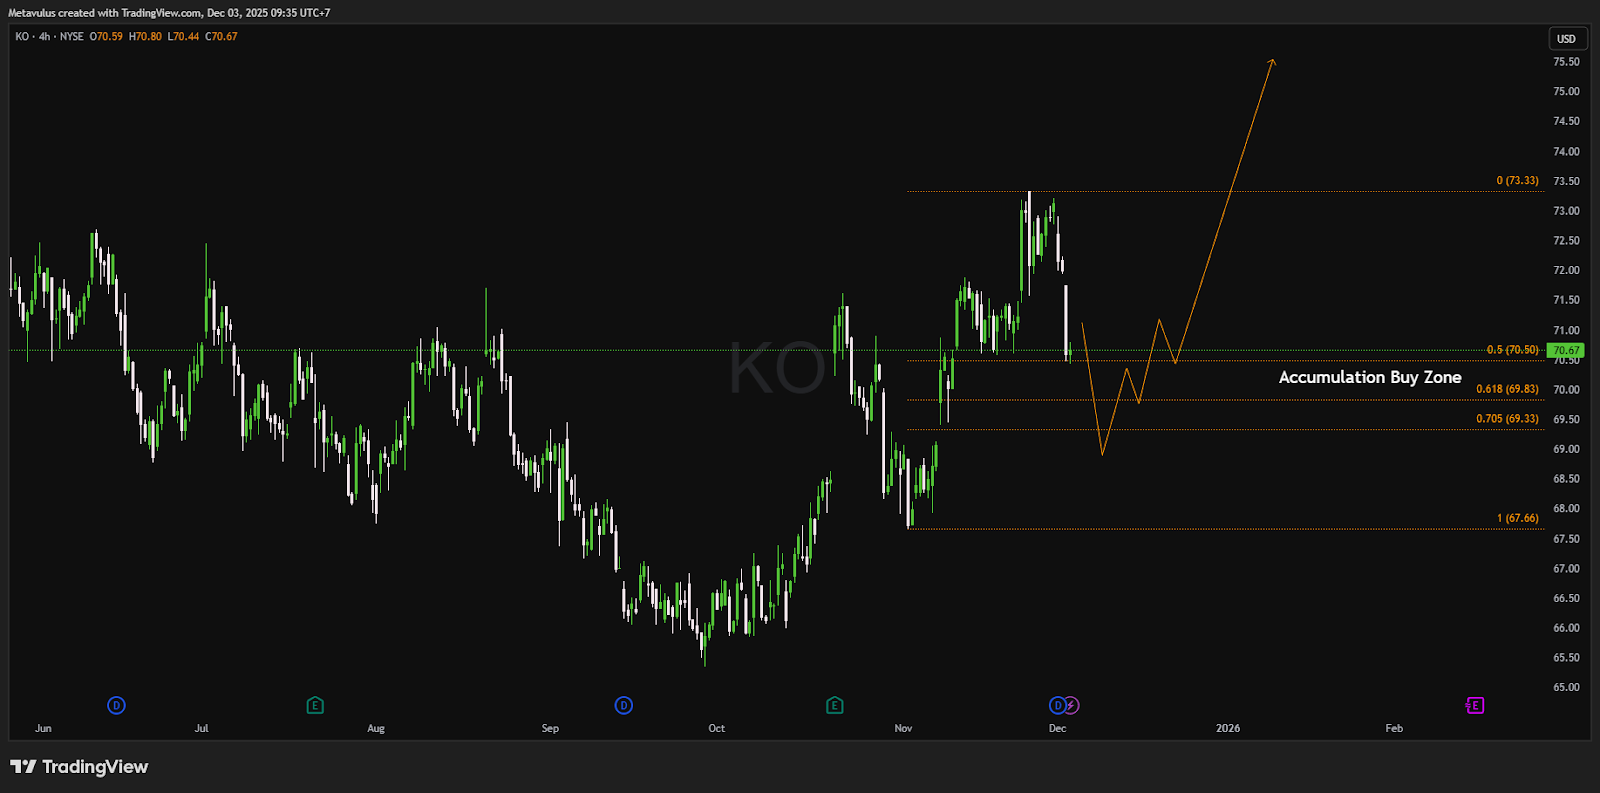Click the blue dividend marker above Dec
Viewport: 1600px width, 793px height.
[x=1057, y=706]
